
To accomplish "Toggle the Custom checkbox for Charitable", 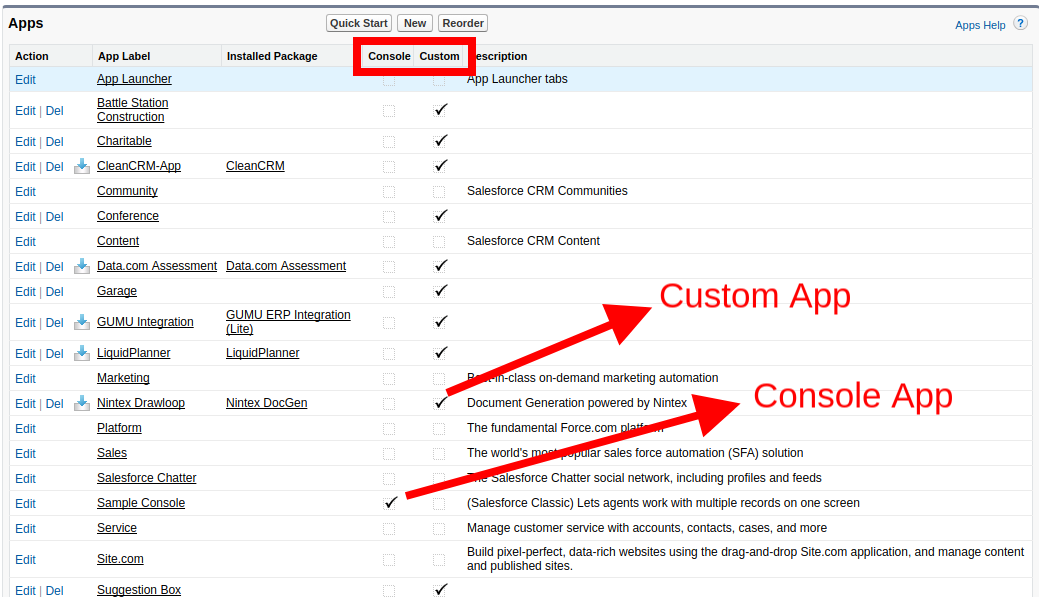I will 439,141.
